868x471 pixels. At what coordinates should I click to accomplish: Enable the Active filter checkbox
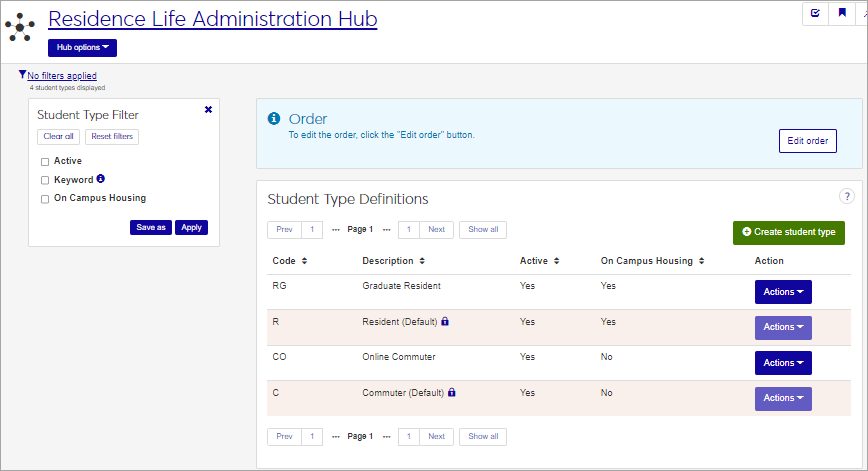pos(45,161)
